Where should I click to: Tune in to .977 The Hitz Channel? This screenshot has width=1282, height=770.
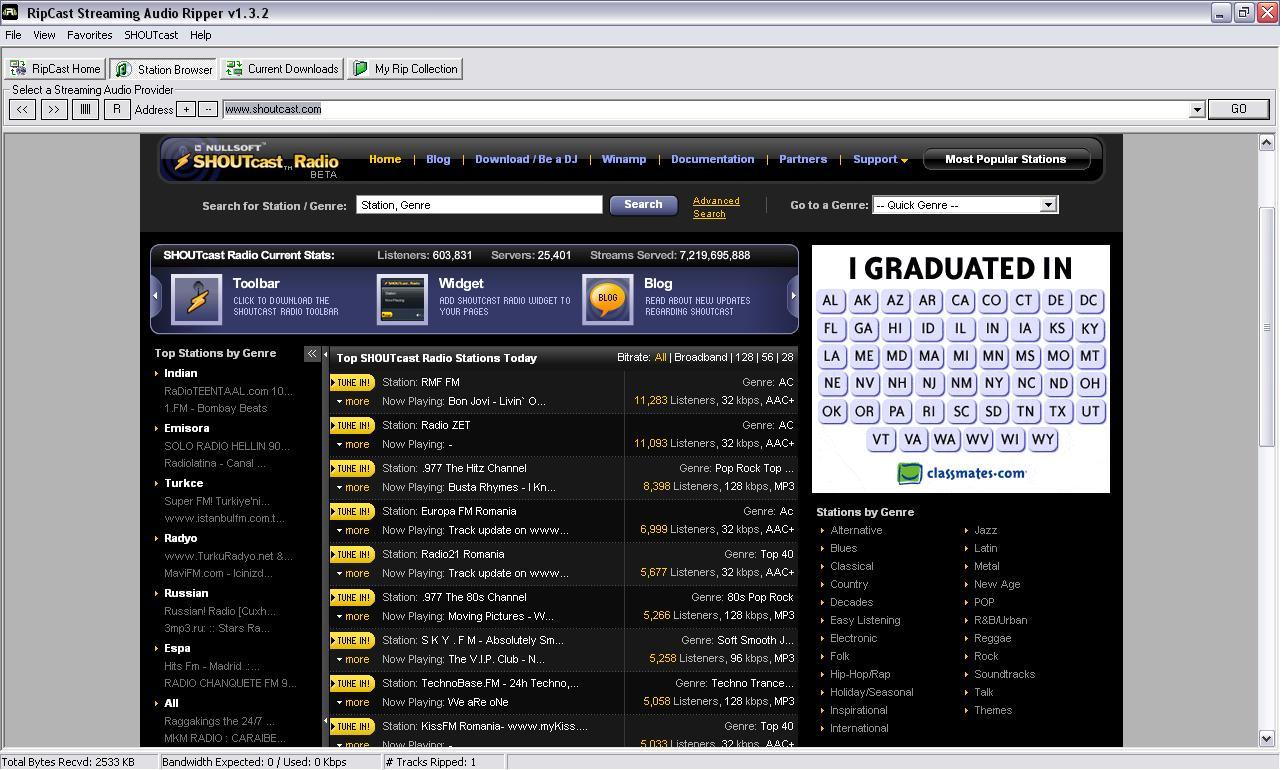(352, 468)
